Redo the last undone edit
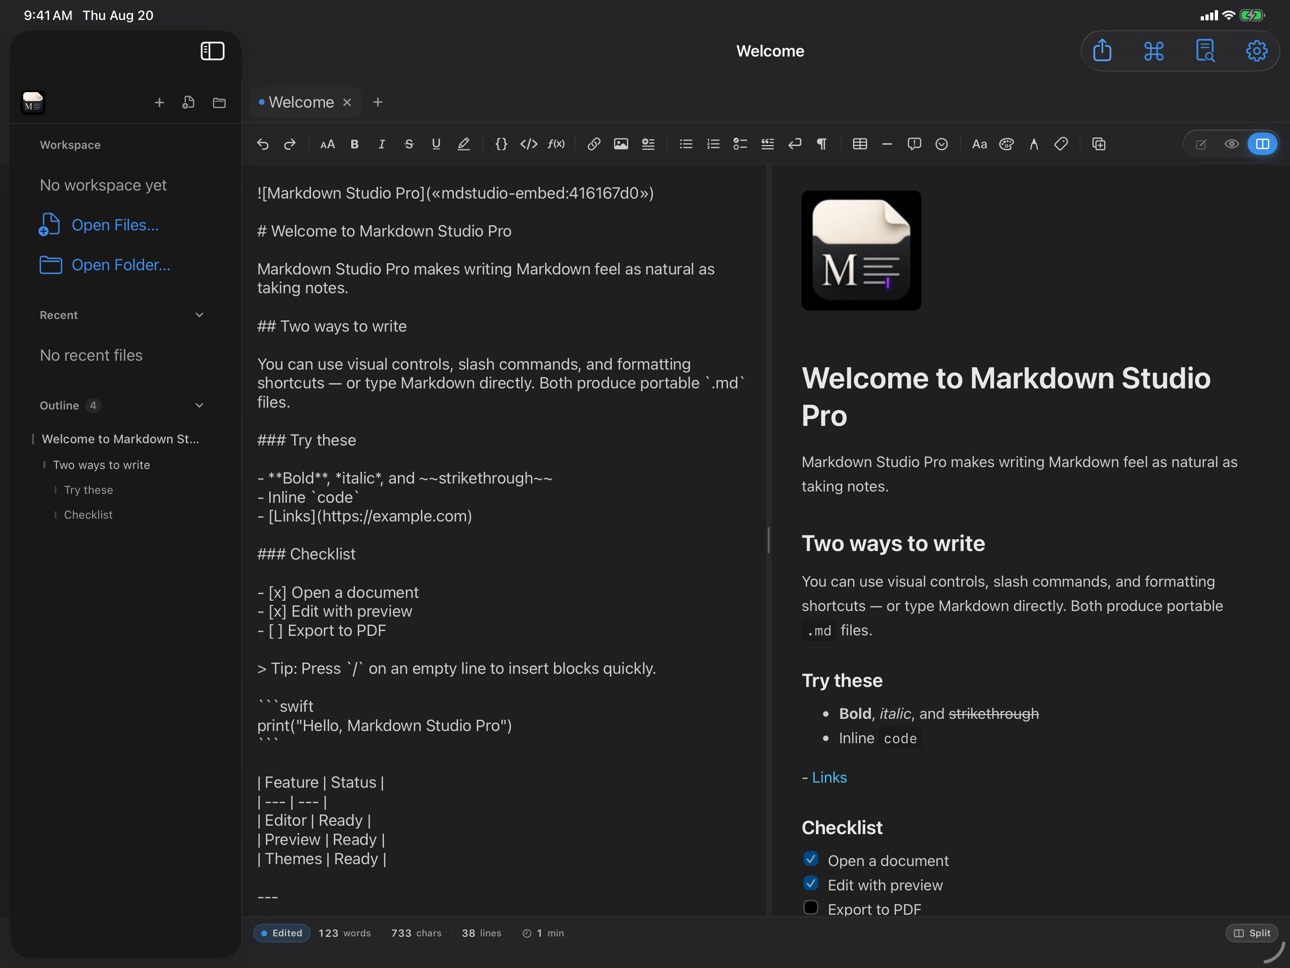 click(290, 144)
